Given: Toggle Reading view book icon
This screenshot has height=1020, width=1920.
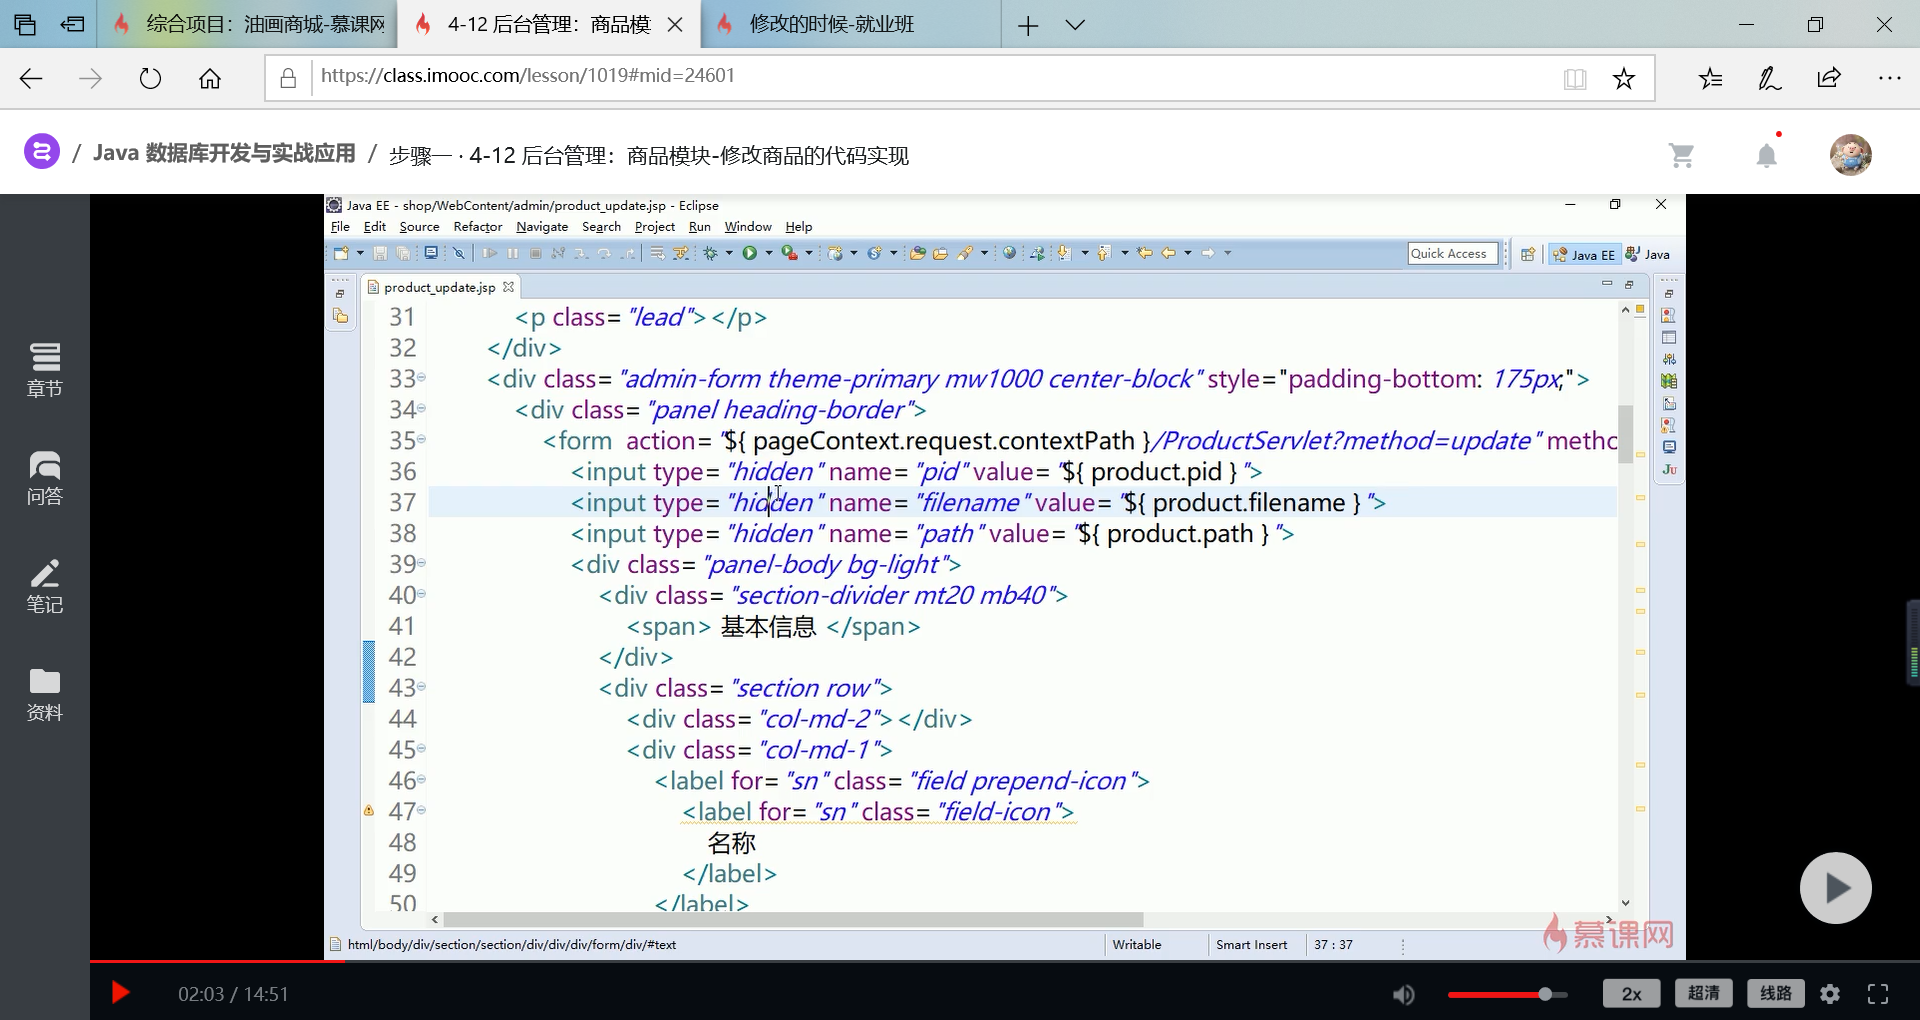Looking at the screenshot, I should point(1575,78).
